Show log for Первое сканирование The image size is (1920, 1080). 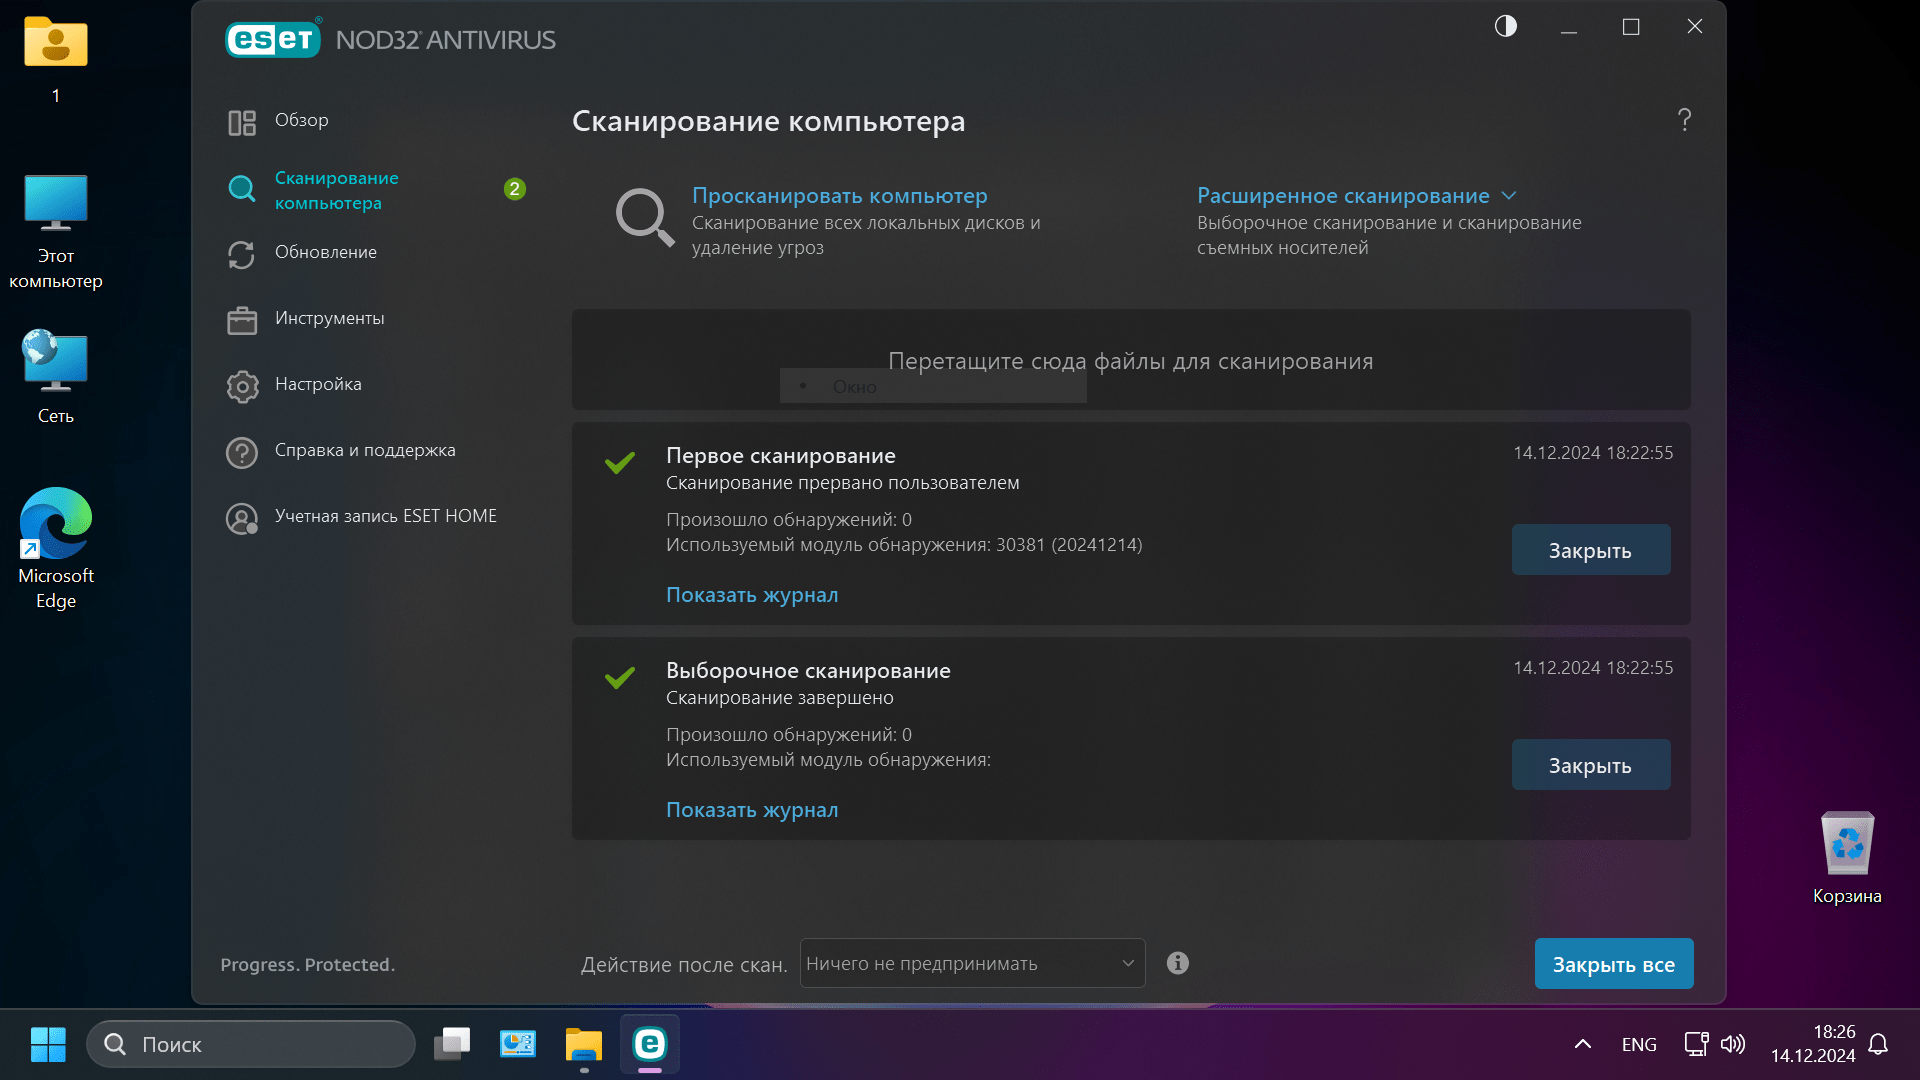click(752, 595)
